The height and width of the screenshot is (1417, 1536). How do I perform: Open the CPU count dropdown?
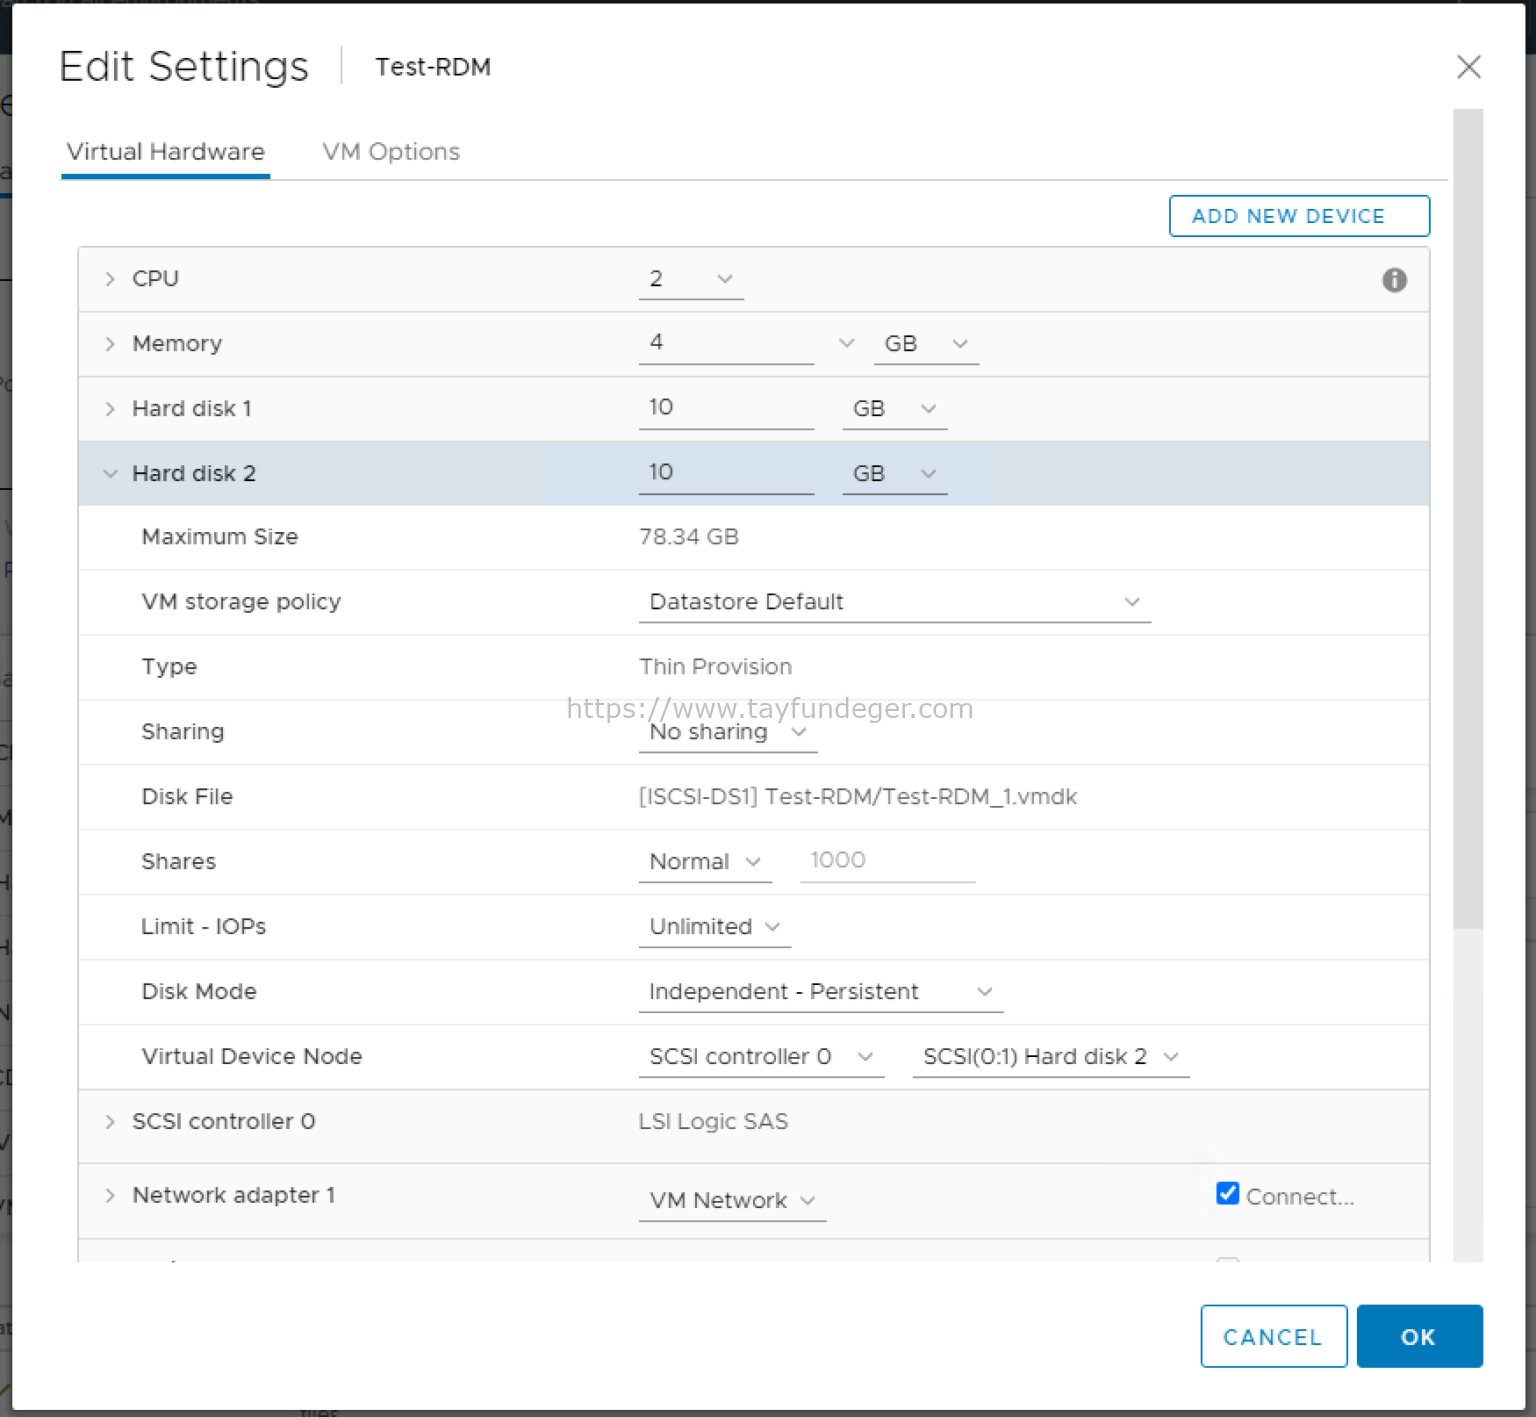pos(691,279)
